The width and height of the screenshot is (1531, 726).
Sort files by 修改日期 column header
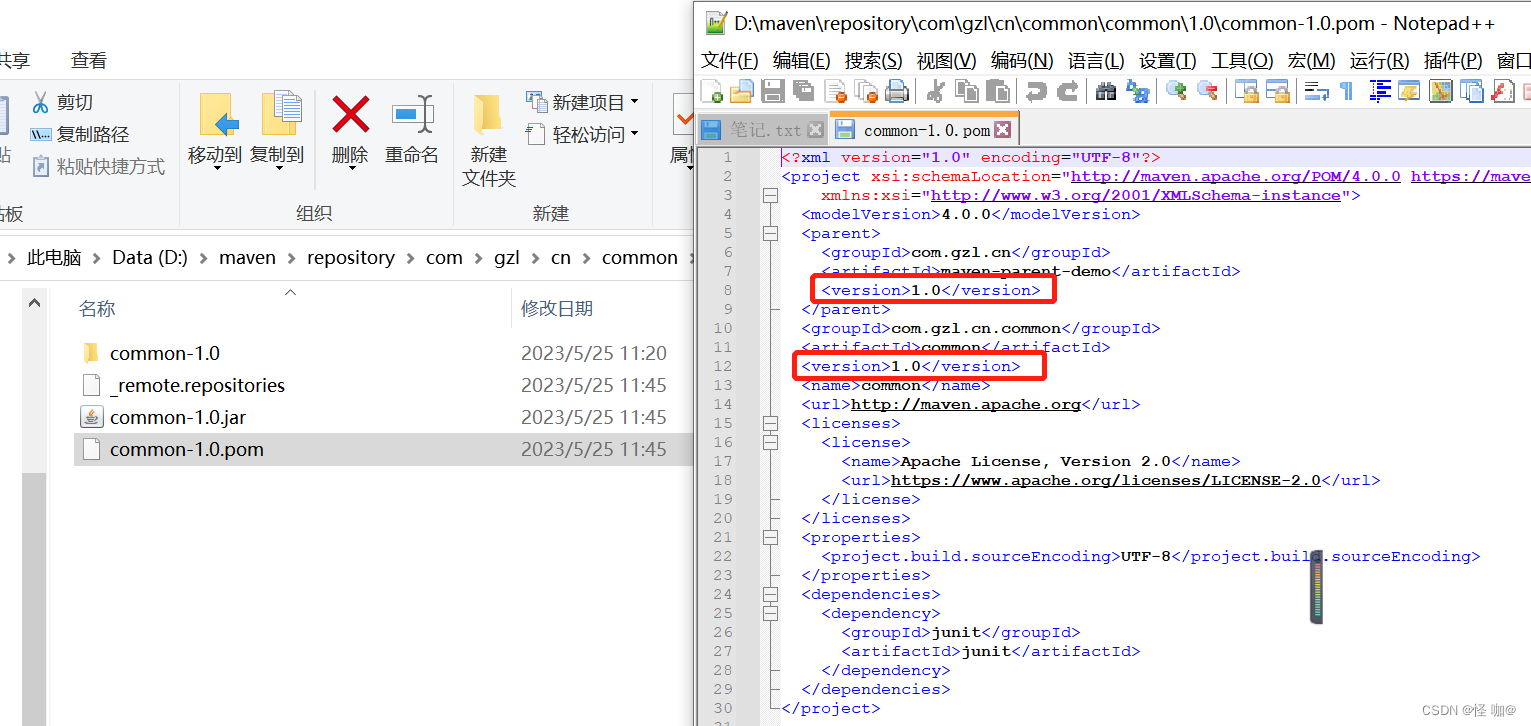557,309
